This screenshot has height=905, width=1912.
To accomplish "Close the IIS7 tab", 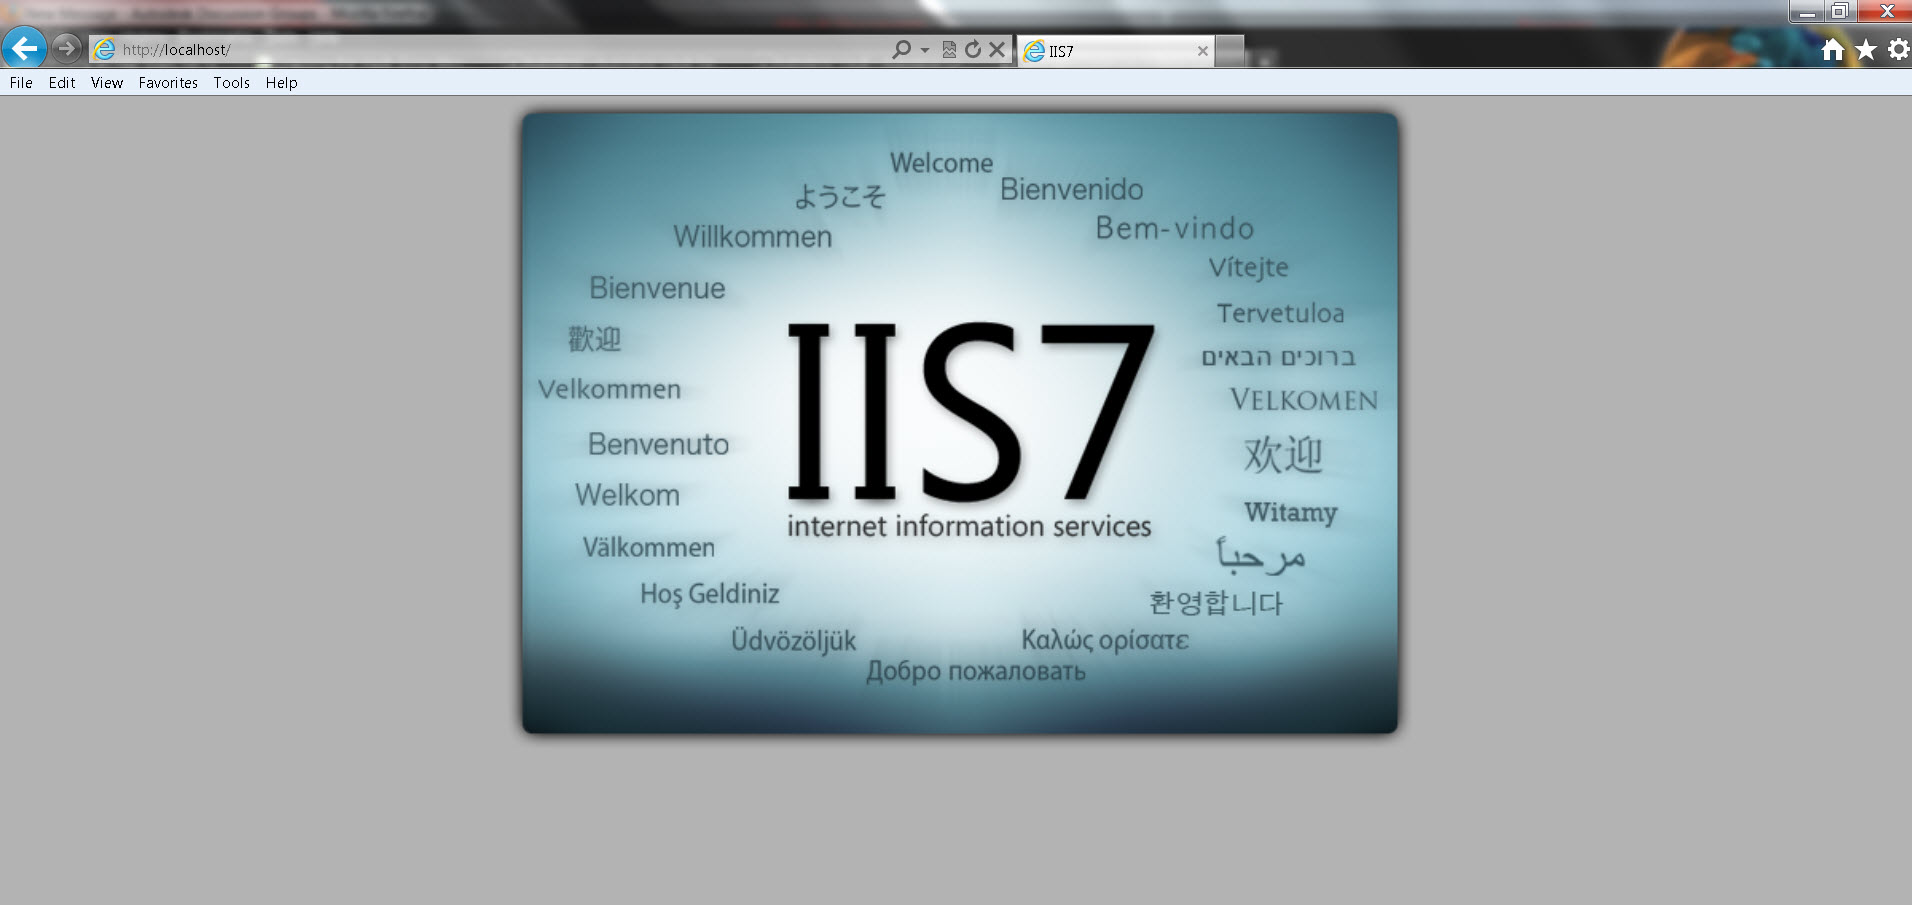I will (x=1203, y=51).
